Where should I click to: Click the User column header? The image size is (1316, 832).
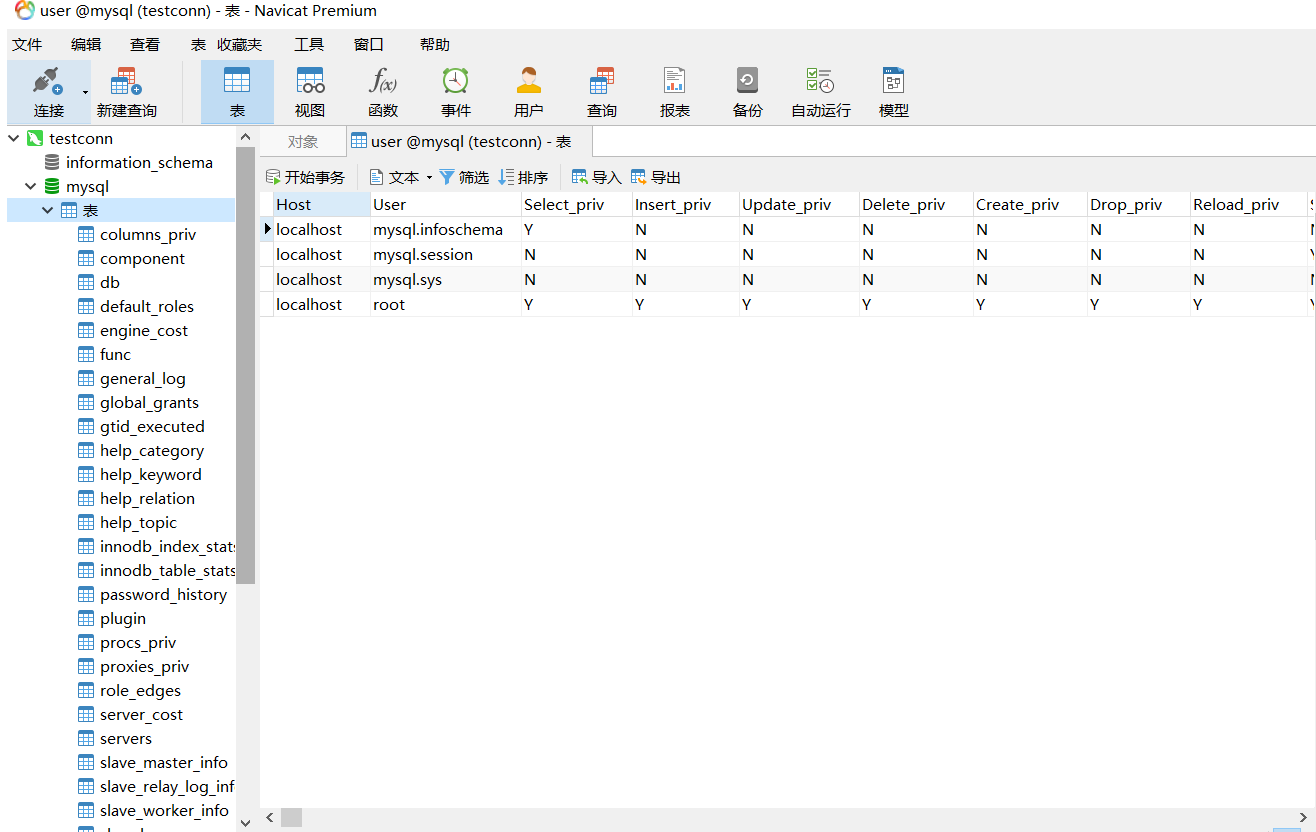click(446, 204)
